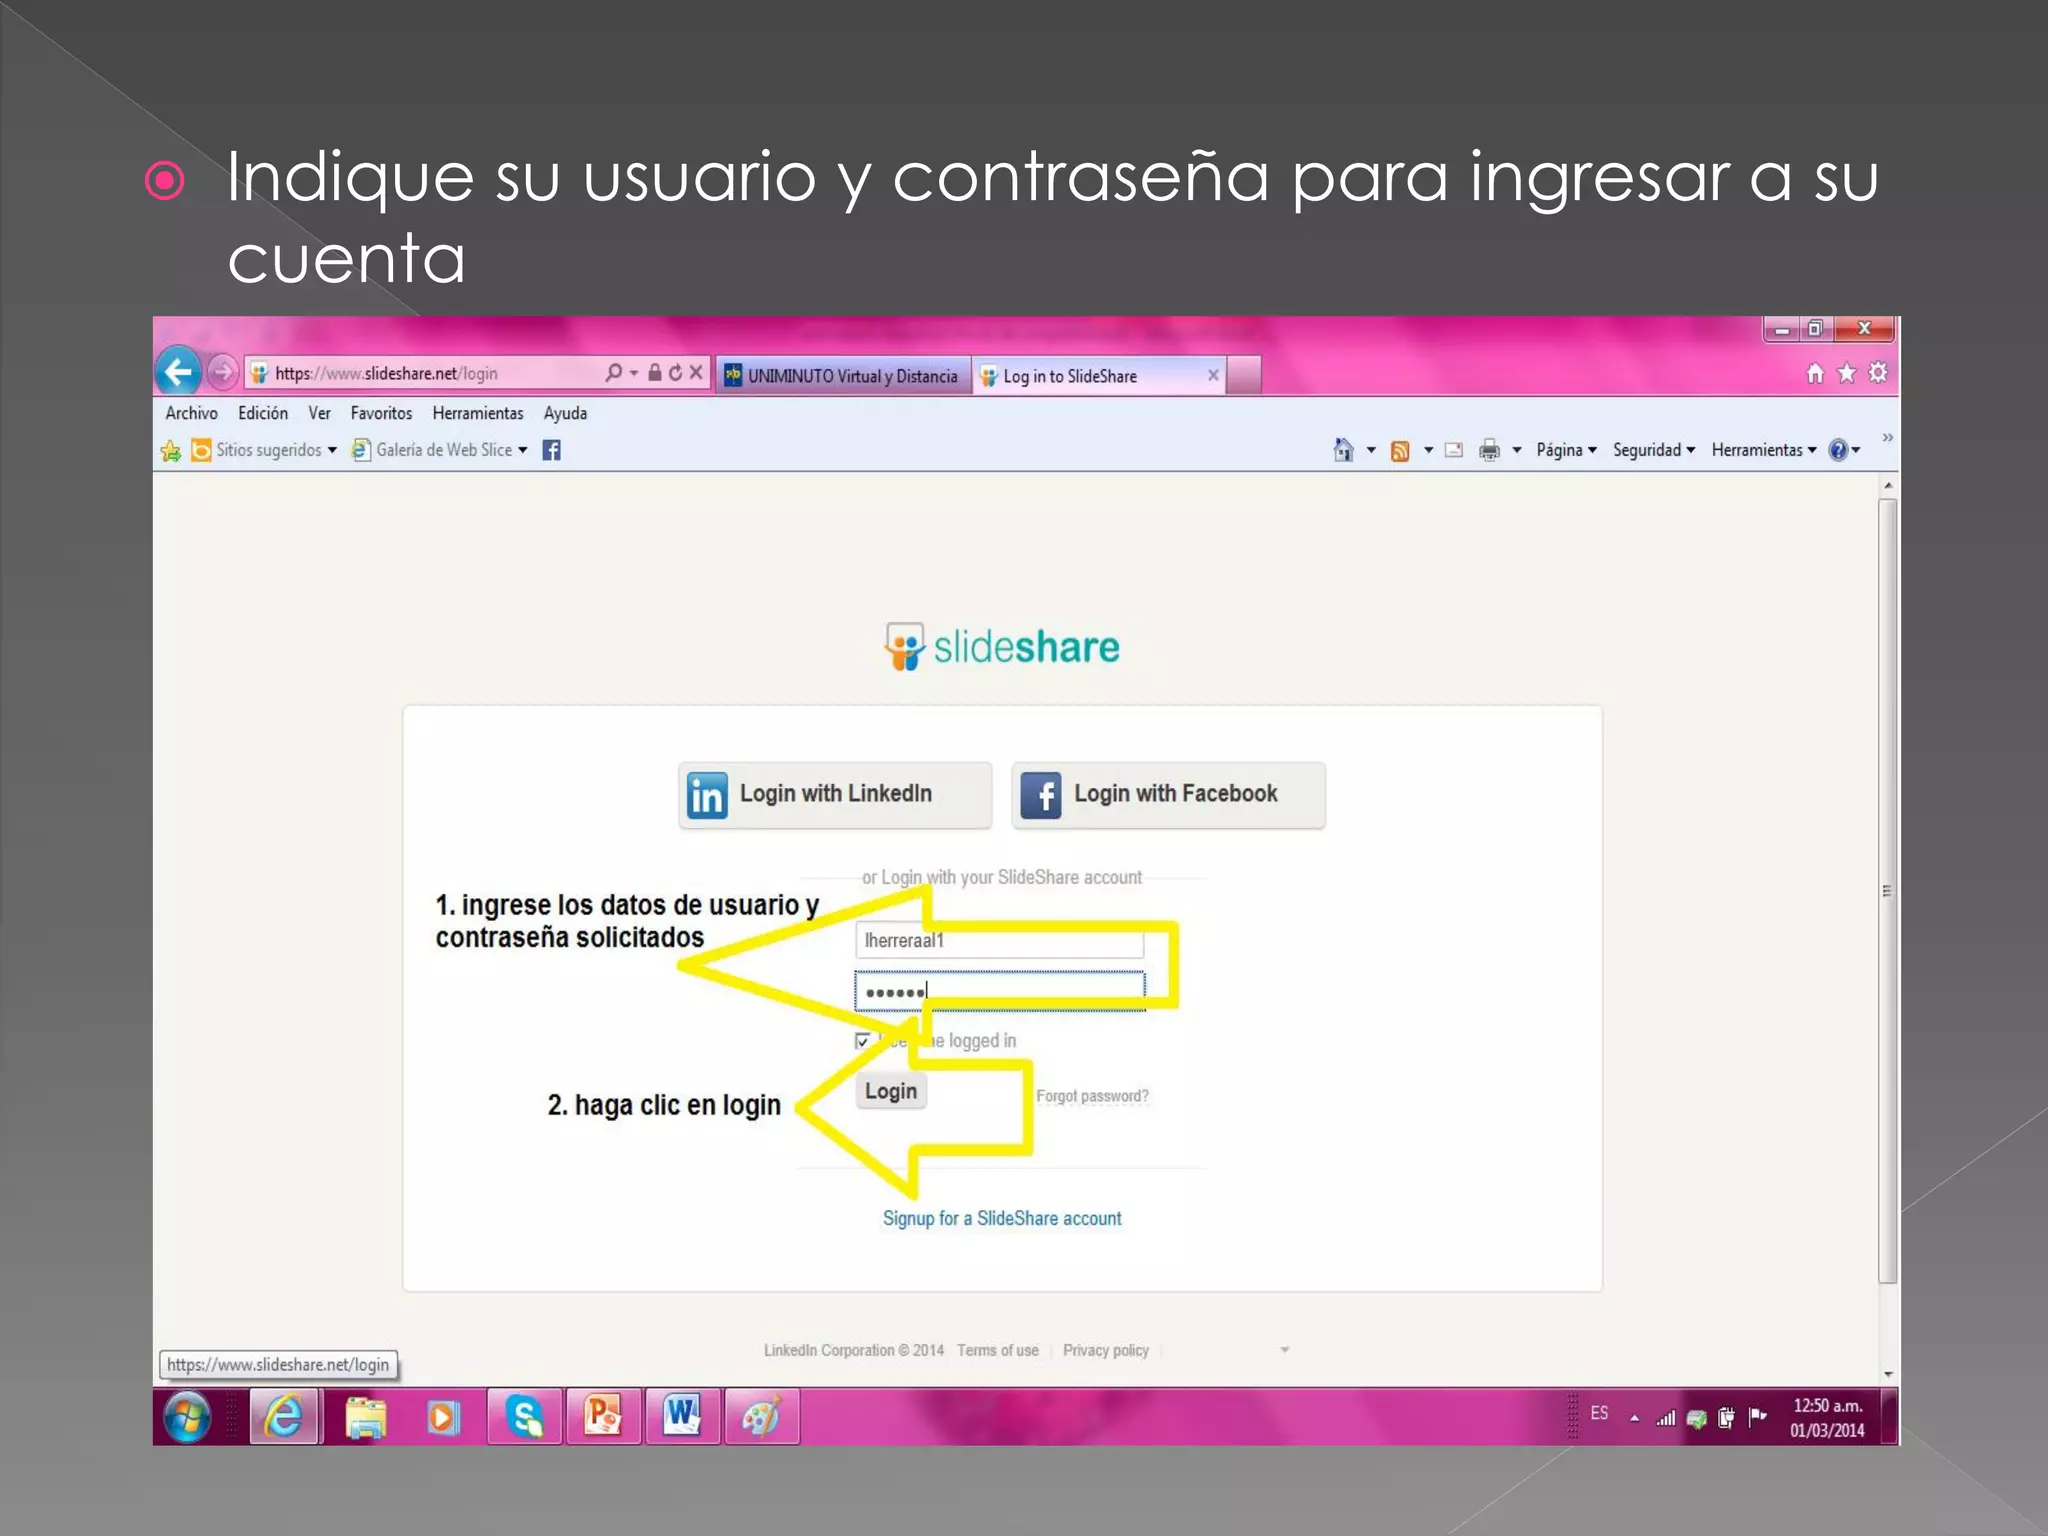The height and width of the screenshot is (1536, 2048).
Task: Click the add to favorites bar star icon
Action: click(171, 451)
